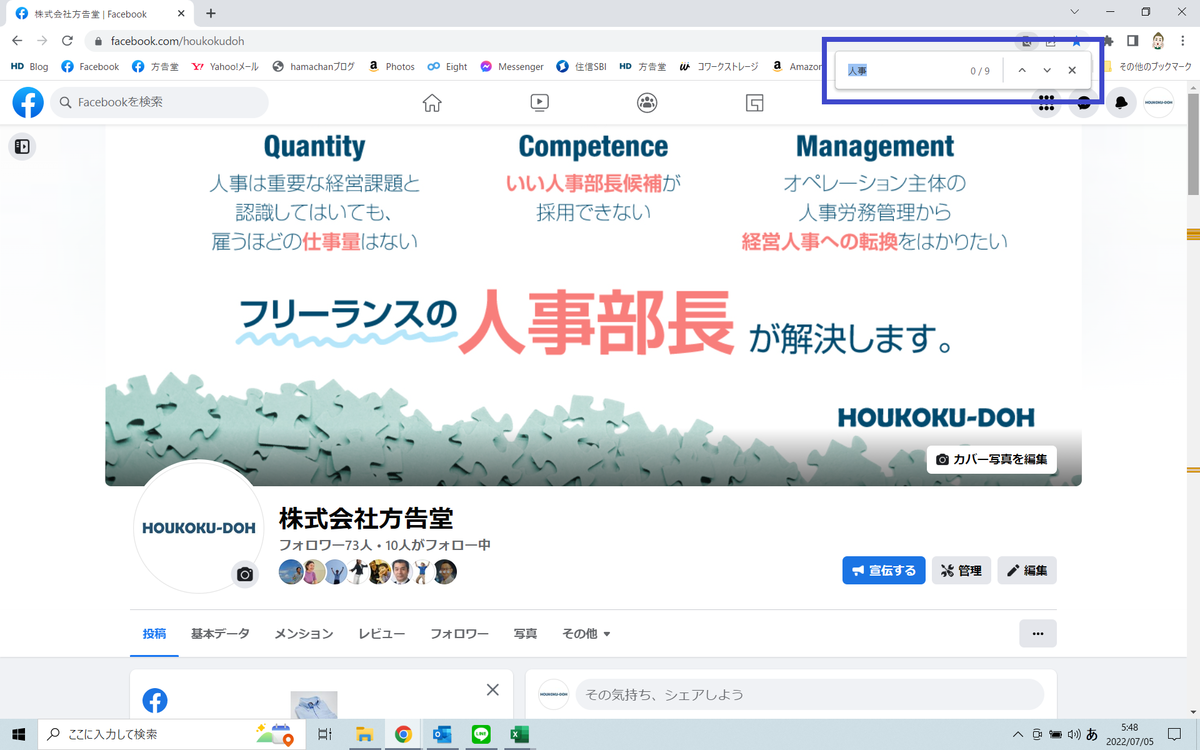1200x750 pixels.
Task: Click the 管理 button
Action: (x=961, y=570)
